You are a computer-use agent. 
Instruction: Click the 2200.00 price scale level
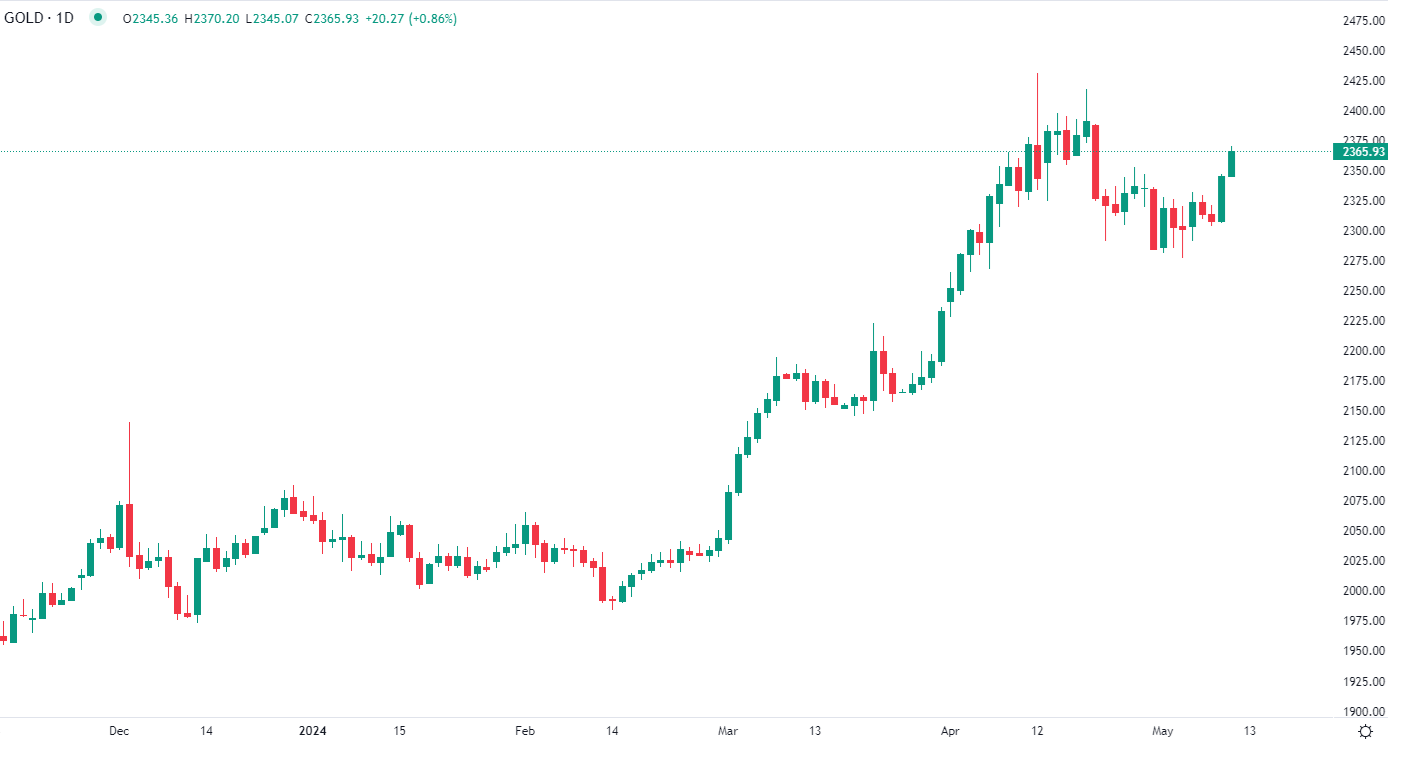[1364, 351]
